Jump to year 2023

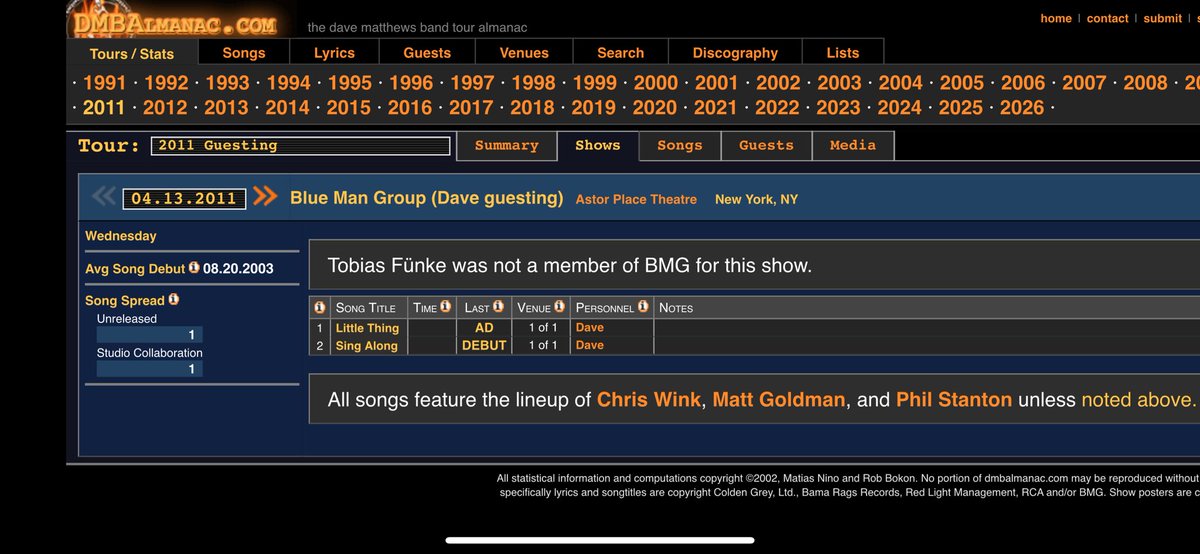838,108
